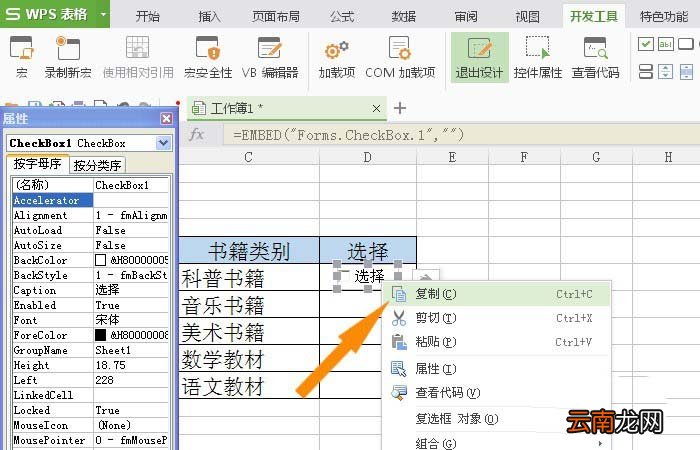Select the Locked property row
Image resolution: width=700 pixels, height=450 pixels.
click(91, 410)
